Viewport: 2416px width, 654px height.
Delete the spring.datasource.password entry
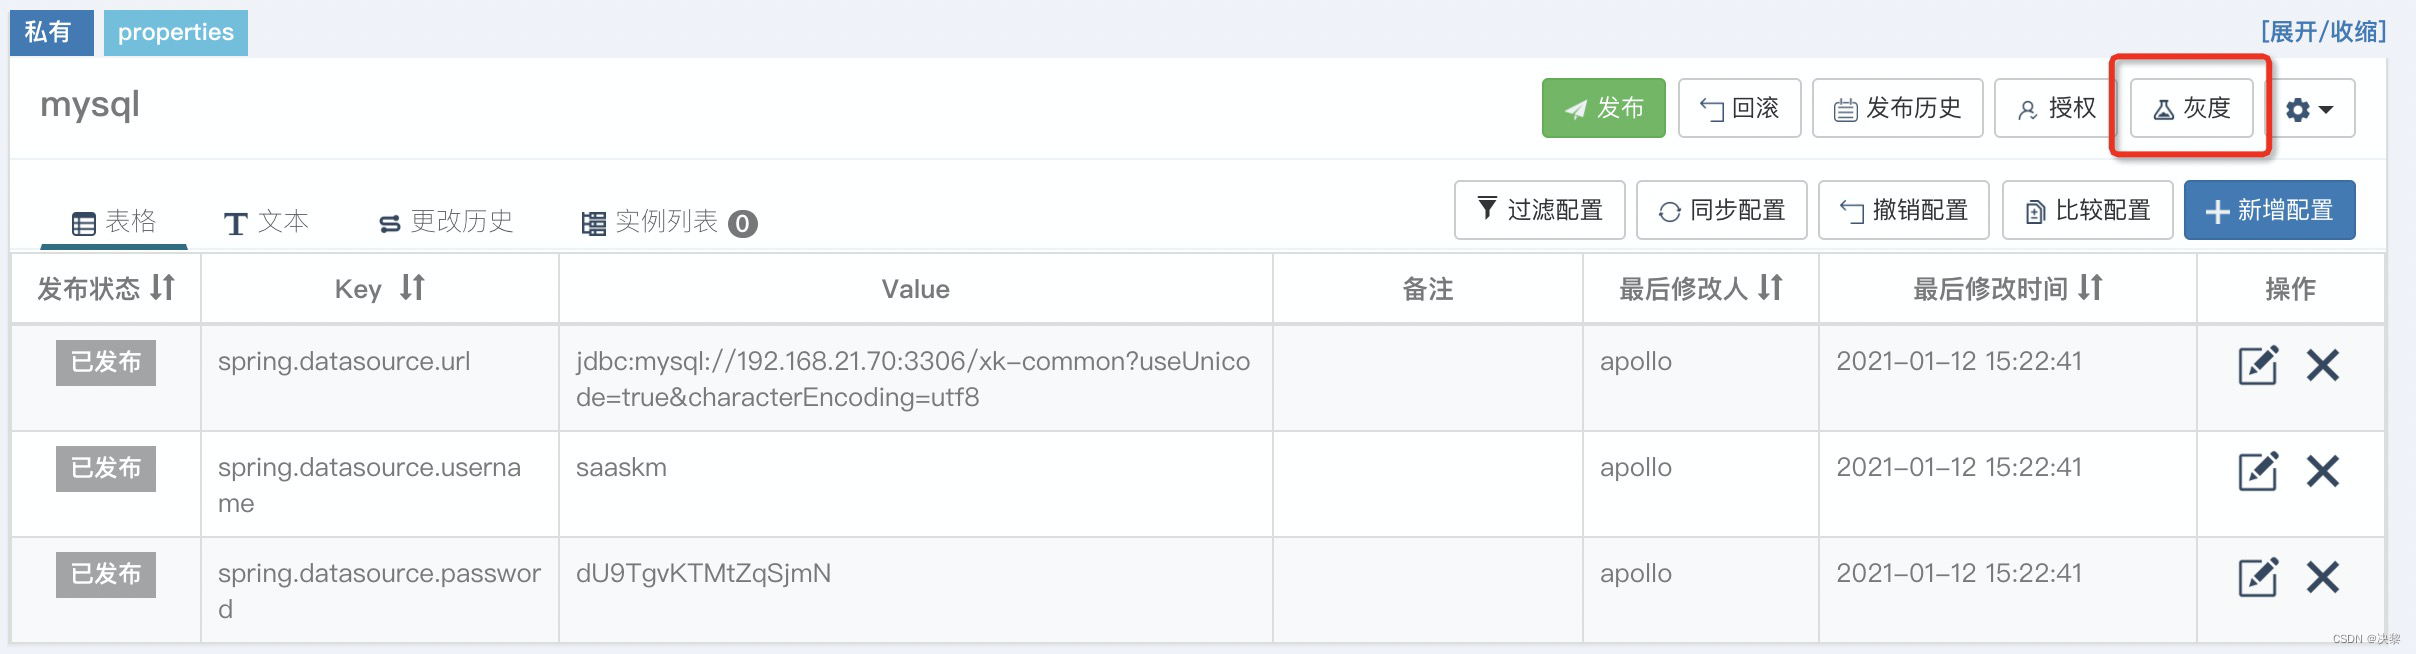coord(2322,577)
